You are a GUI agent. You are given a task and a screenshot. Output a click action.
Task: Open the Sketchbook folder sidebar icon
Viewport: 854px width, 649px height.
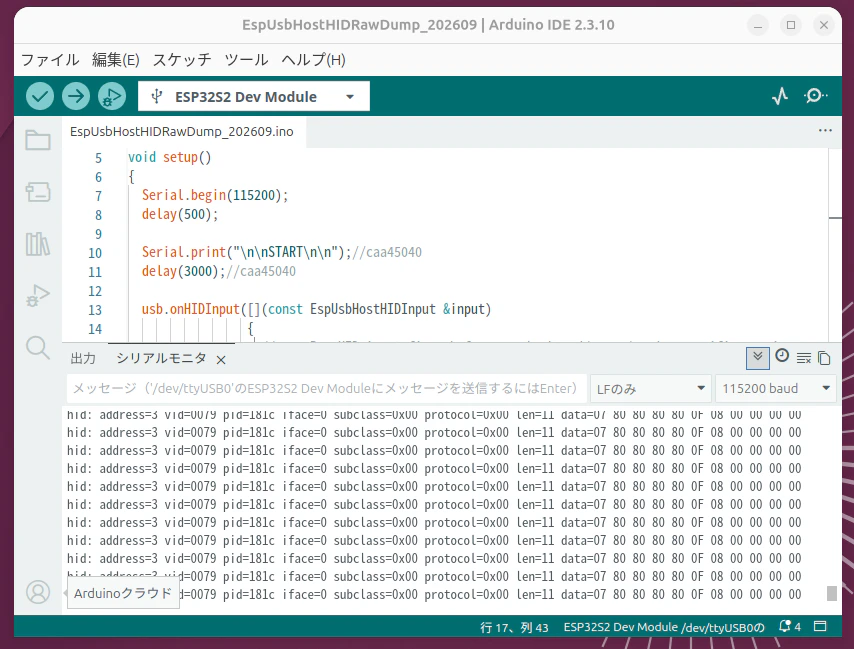(x=38, y=140)
